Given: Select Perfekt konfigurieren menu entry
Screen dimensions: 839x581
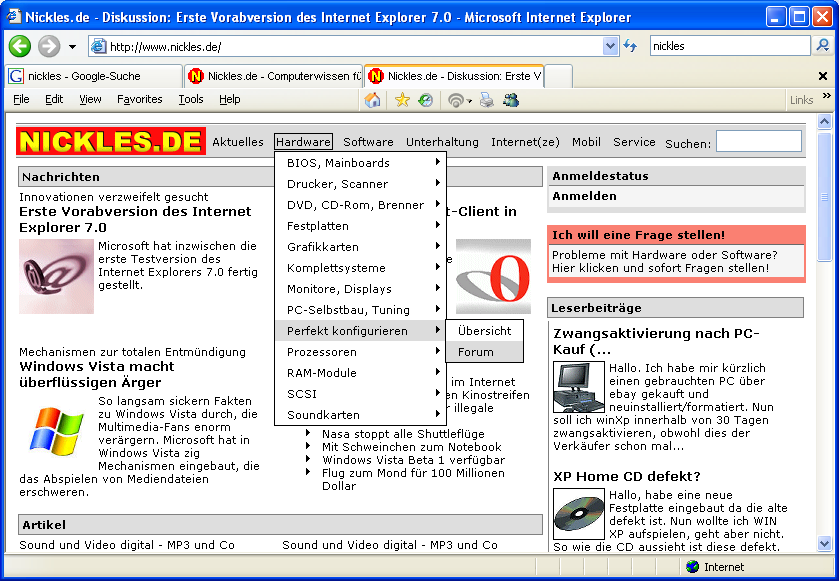Looking at the screenshot, I should (x=360, y=331).
